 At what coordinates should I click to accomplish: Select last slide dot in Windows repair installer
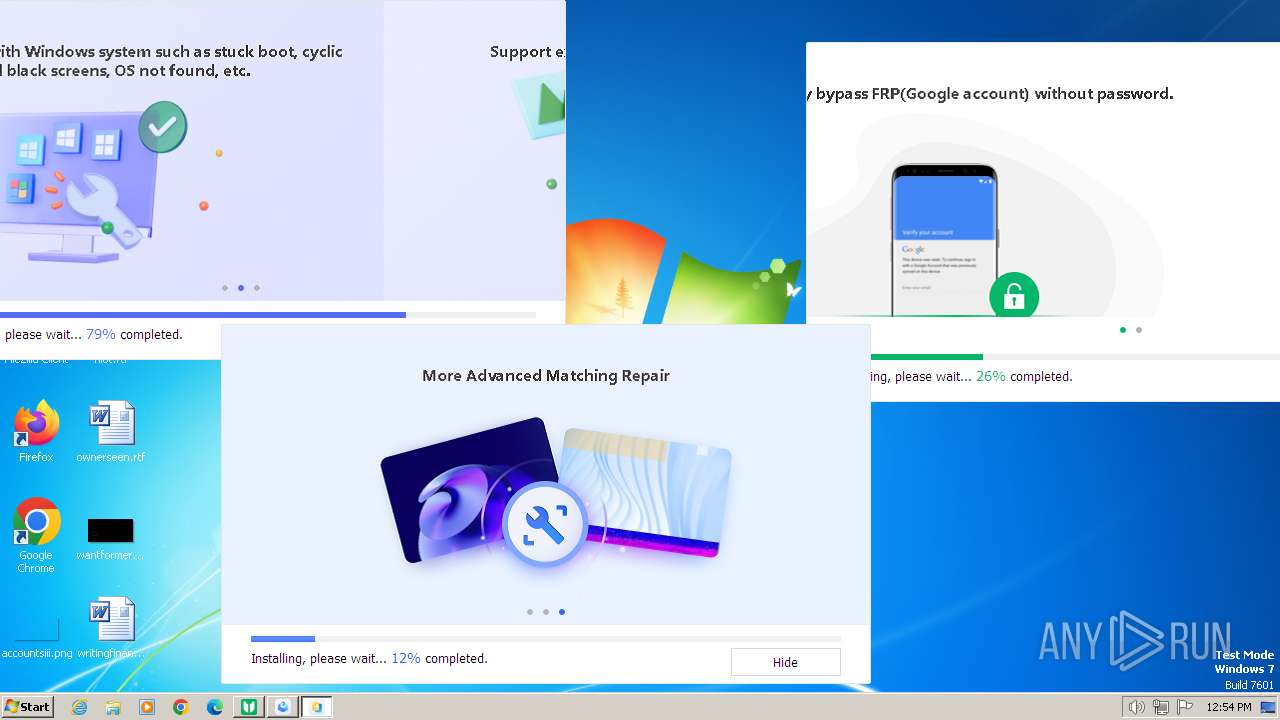point(257,288)
